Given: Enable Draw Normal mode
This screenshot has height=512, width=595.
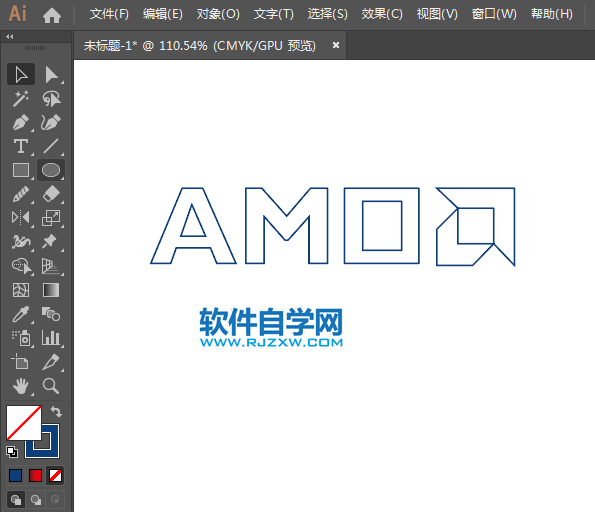Looking at the screenshot, I should [16, 500].
